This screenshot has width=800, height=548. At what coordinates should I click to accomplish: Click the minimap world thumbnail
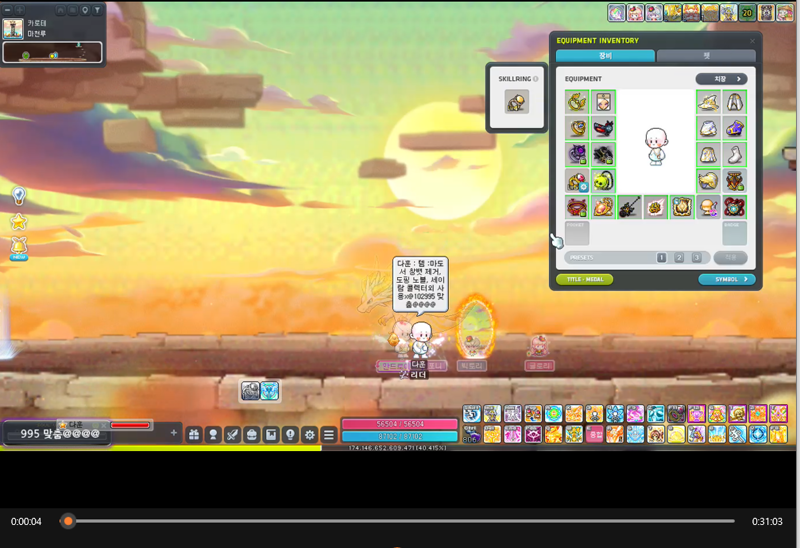pyautogui.click(x=13, y=29)
